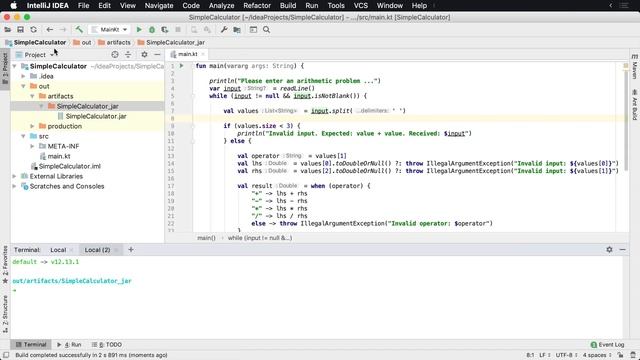
Task: Collapse the artifacts folder
Action: click(32, 96)
